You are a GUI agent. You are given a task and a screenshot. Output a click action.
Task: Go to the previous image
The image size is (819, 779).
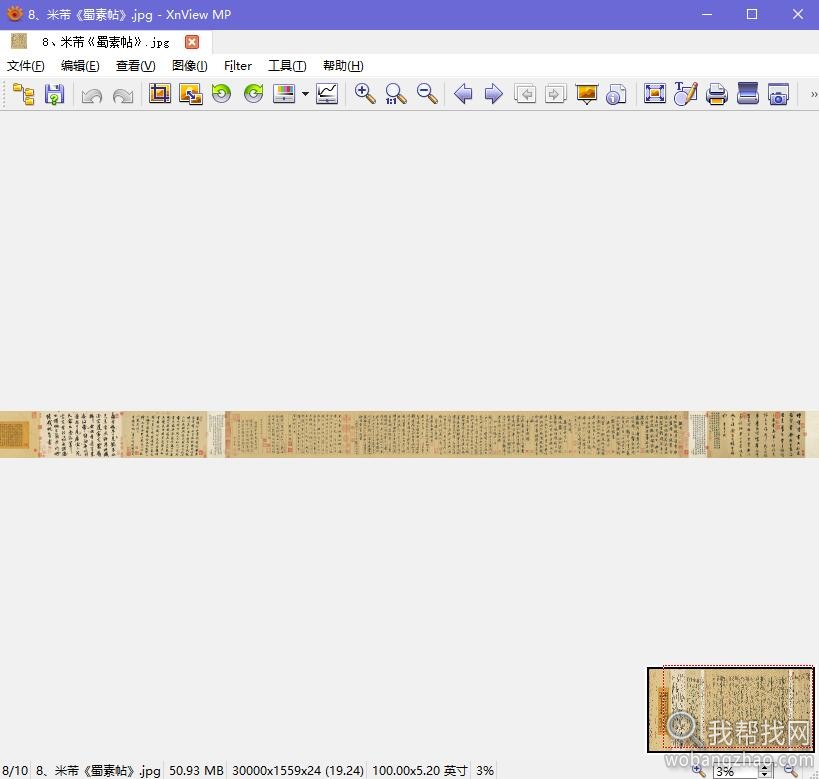(463, 95)
